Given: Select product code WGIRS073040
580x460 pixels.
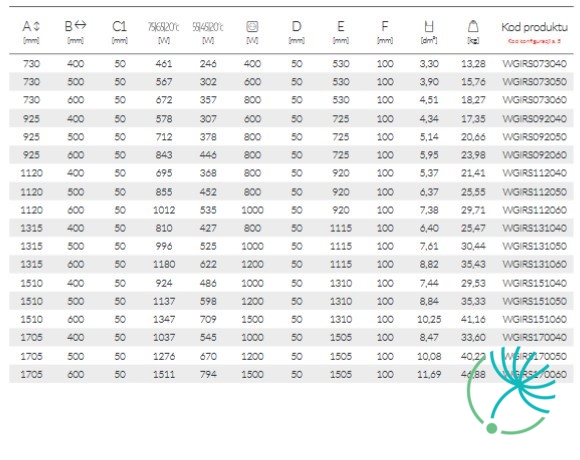Looking at the screenshot, I should pos(535,64).
